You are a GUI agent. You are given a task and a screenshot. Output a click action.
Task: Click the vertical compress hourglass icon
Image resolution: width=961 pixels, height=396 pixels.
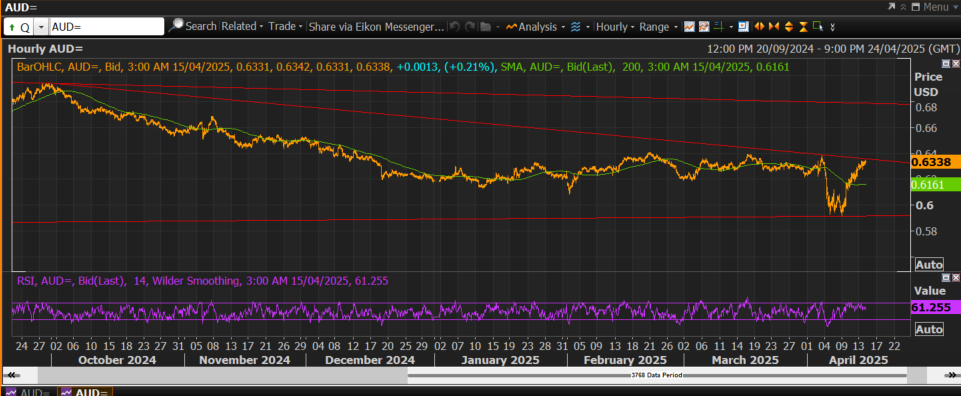pyautogui.click(x=803, y=27)
